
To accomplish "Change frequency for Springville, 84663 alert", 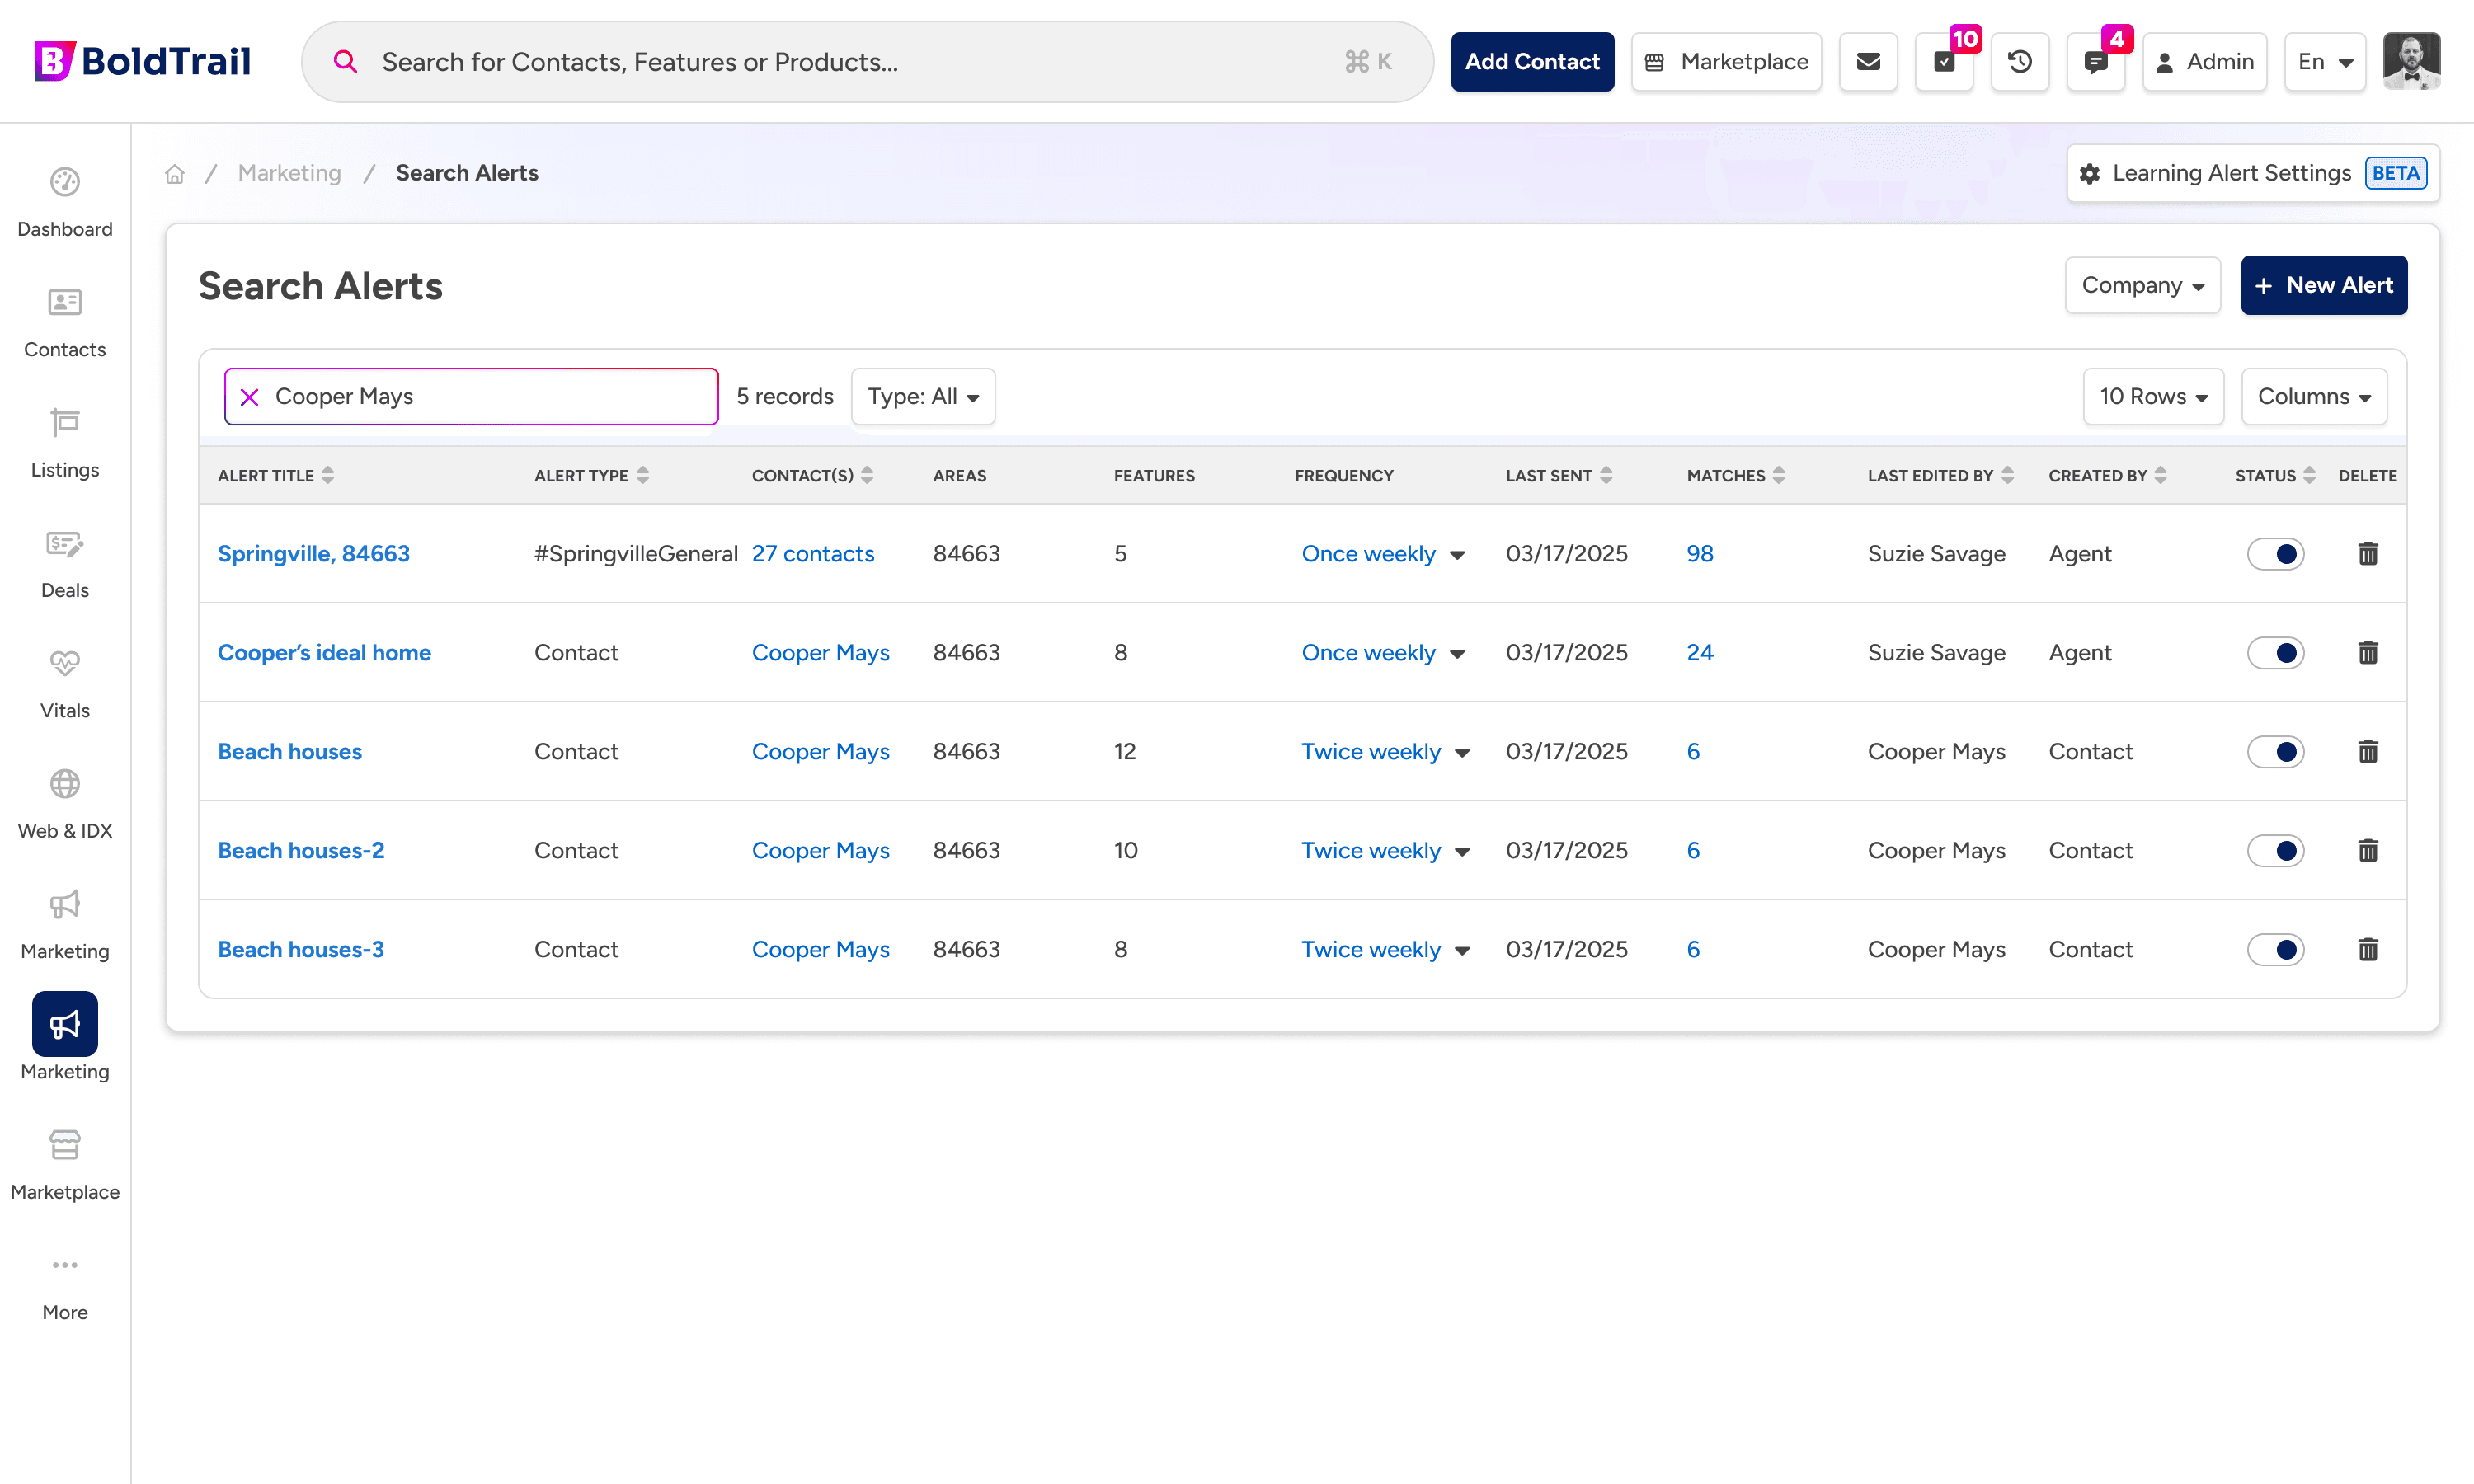I will [1382, 554].
